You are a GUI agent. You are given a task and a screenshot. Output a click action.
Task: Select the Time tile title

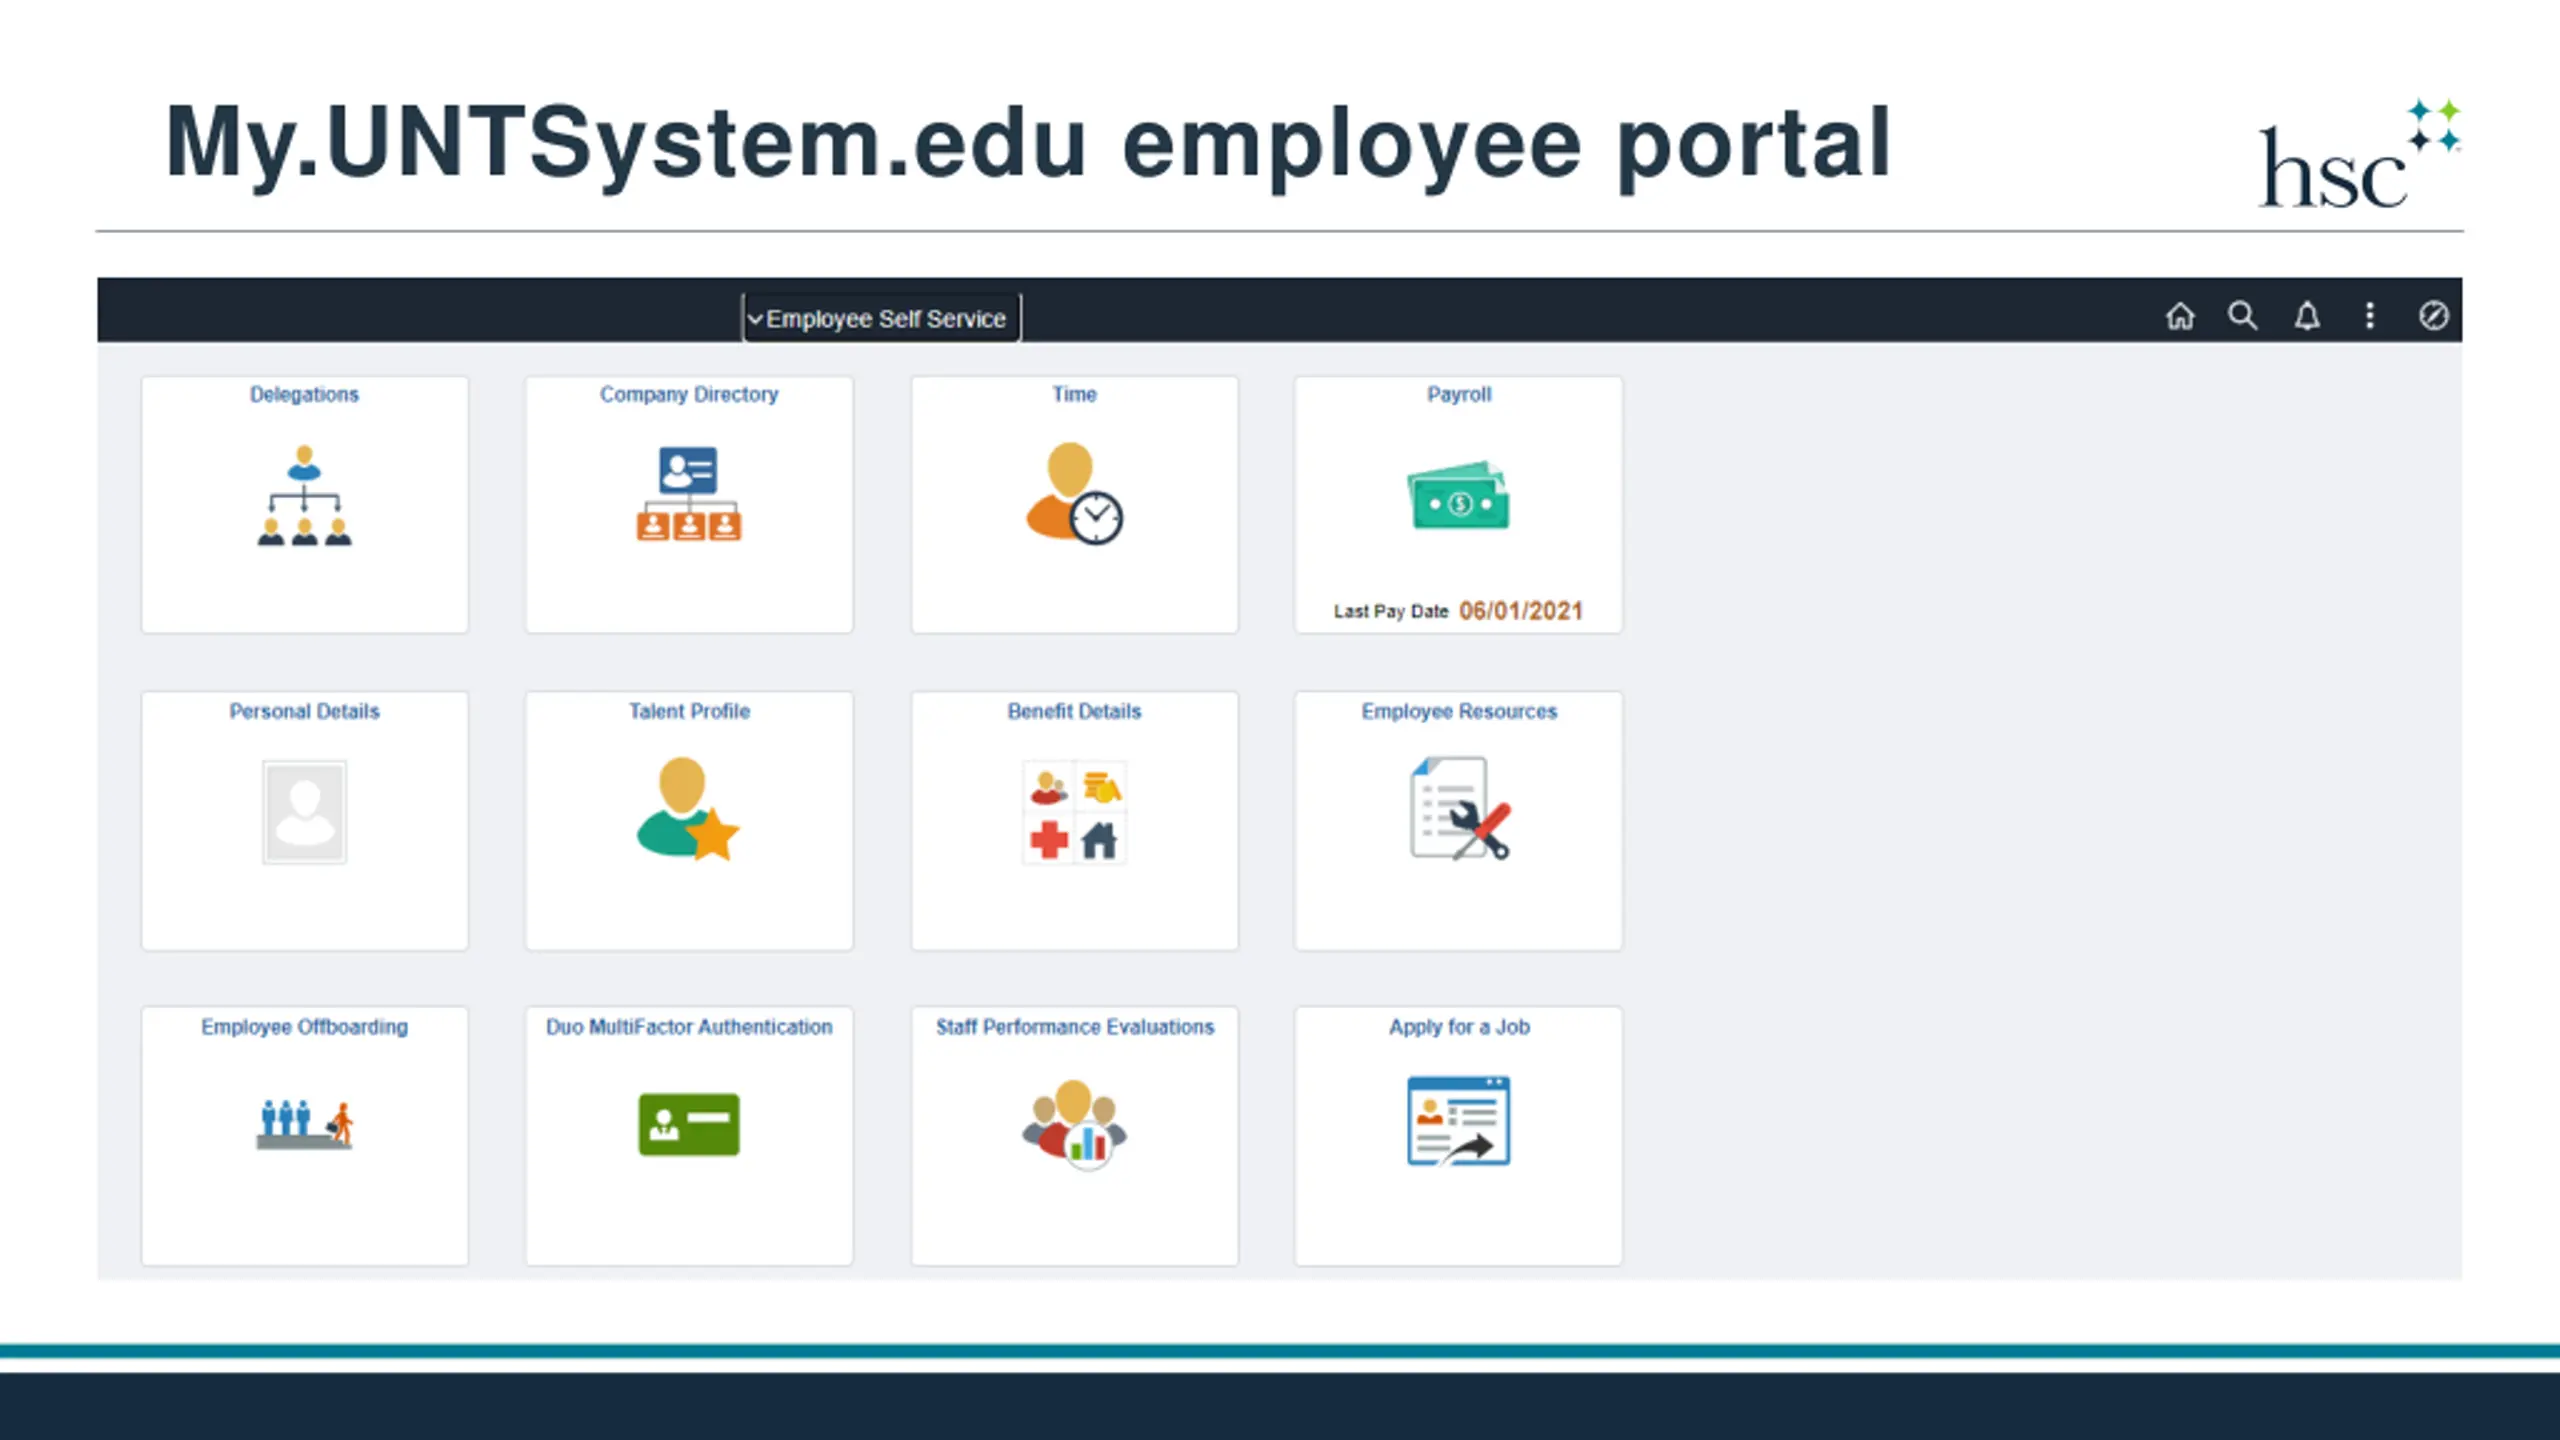tap(1074, 394)
